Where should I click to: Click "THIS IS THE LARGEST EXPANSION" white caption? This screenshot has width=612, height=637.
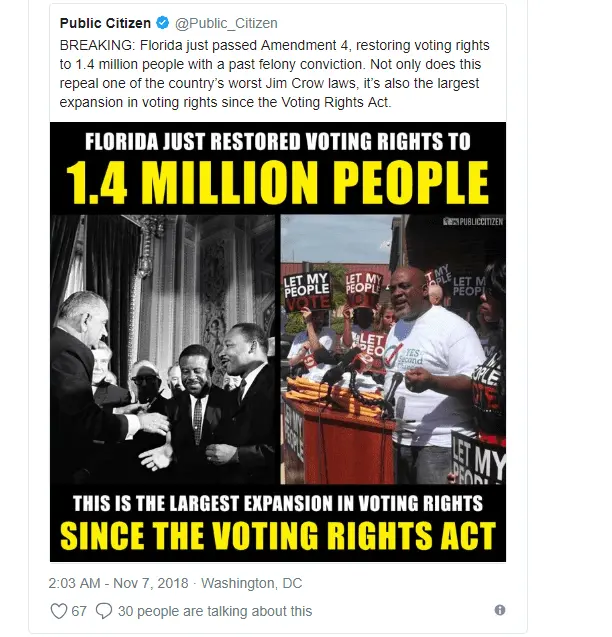[x=277, y=503]
